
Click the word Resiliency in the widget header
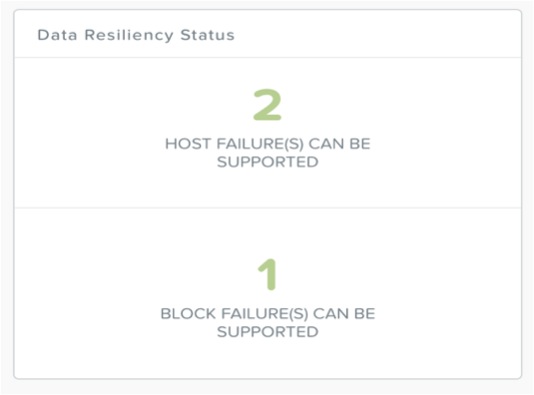pyautogui.click(x=129, y=35)
